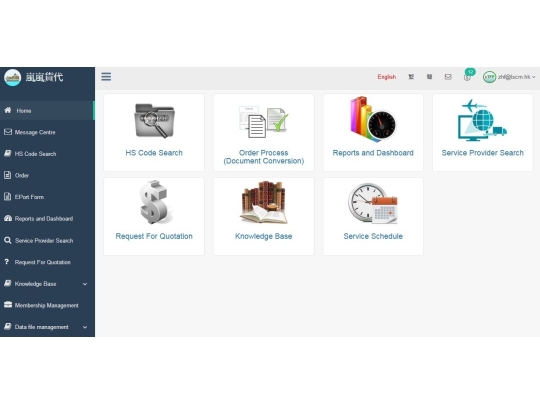Click the company logo in sidebar header
The height and width of the screenshot is (405, 540).
(13, 77)
